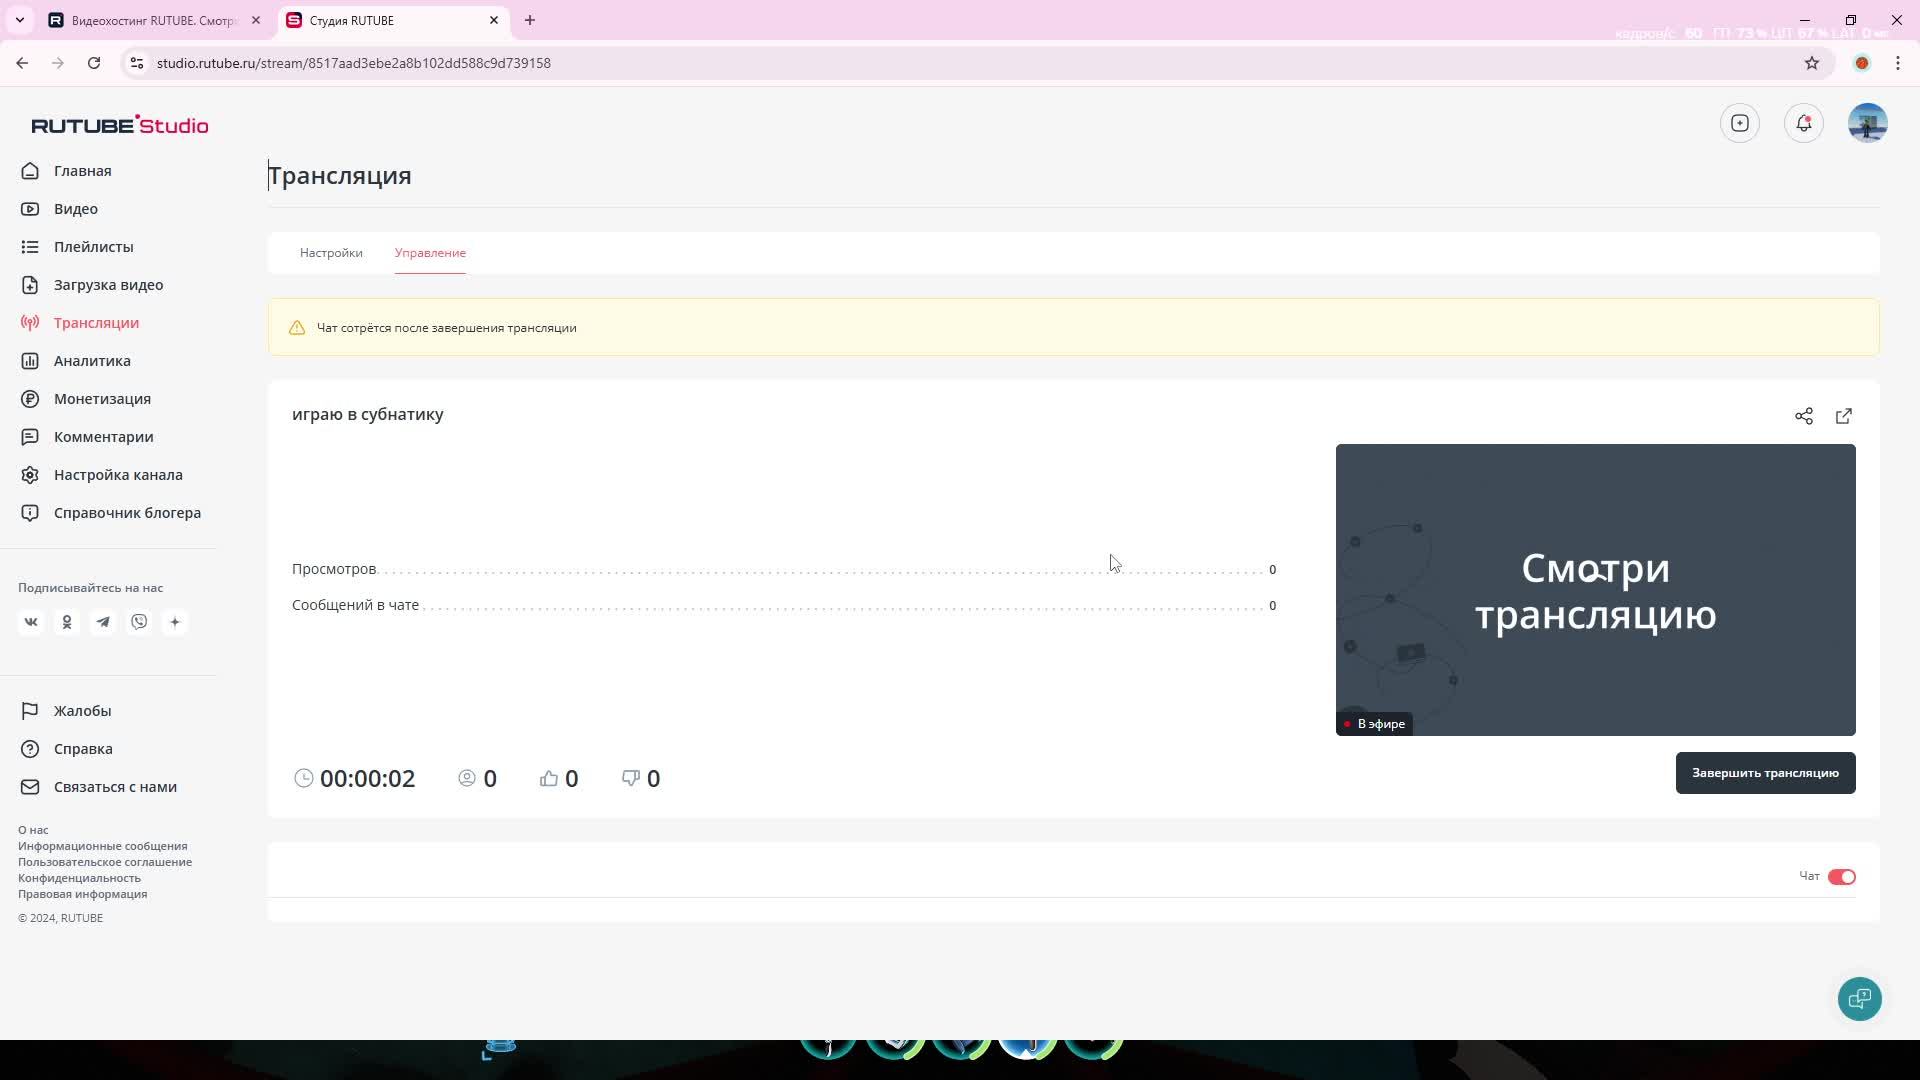Screen dimensions: 1920x1080
Task: Open the Жалобы page
Action: (x=66, y=711)
